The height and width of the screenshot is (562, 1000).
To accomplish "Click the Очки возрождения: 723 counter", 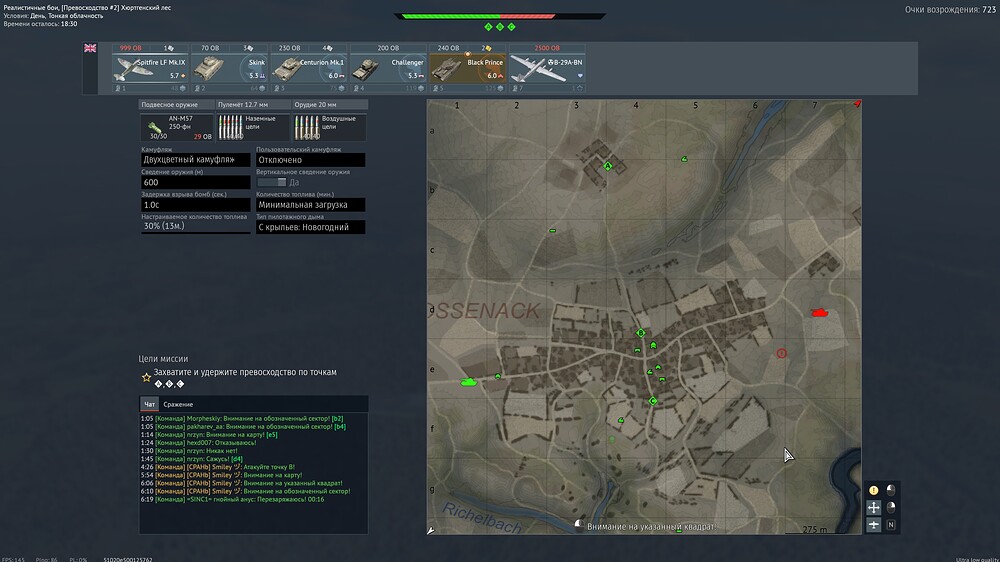I will coord(950,10).
